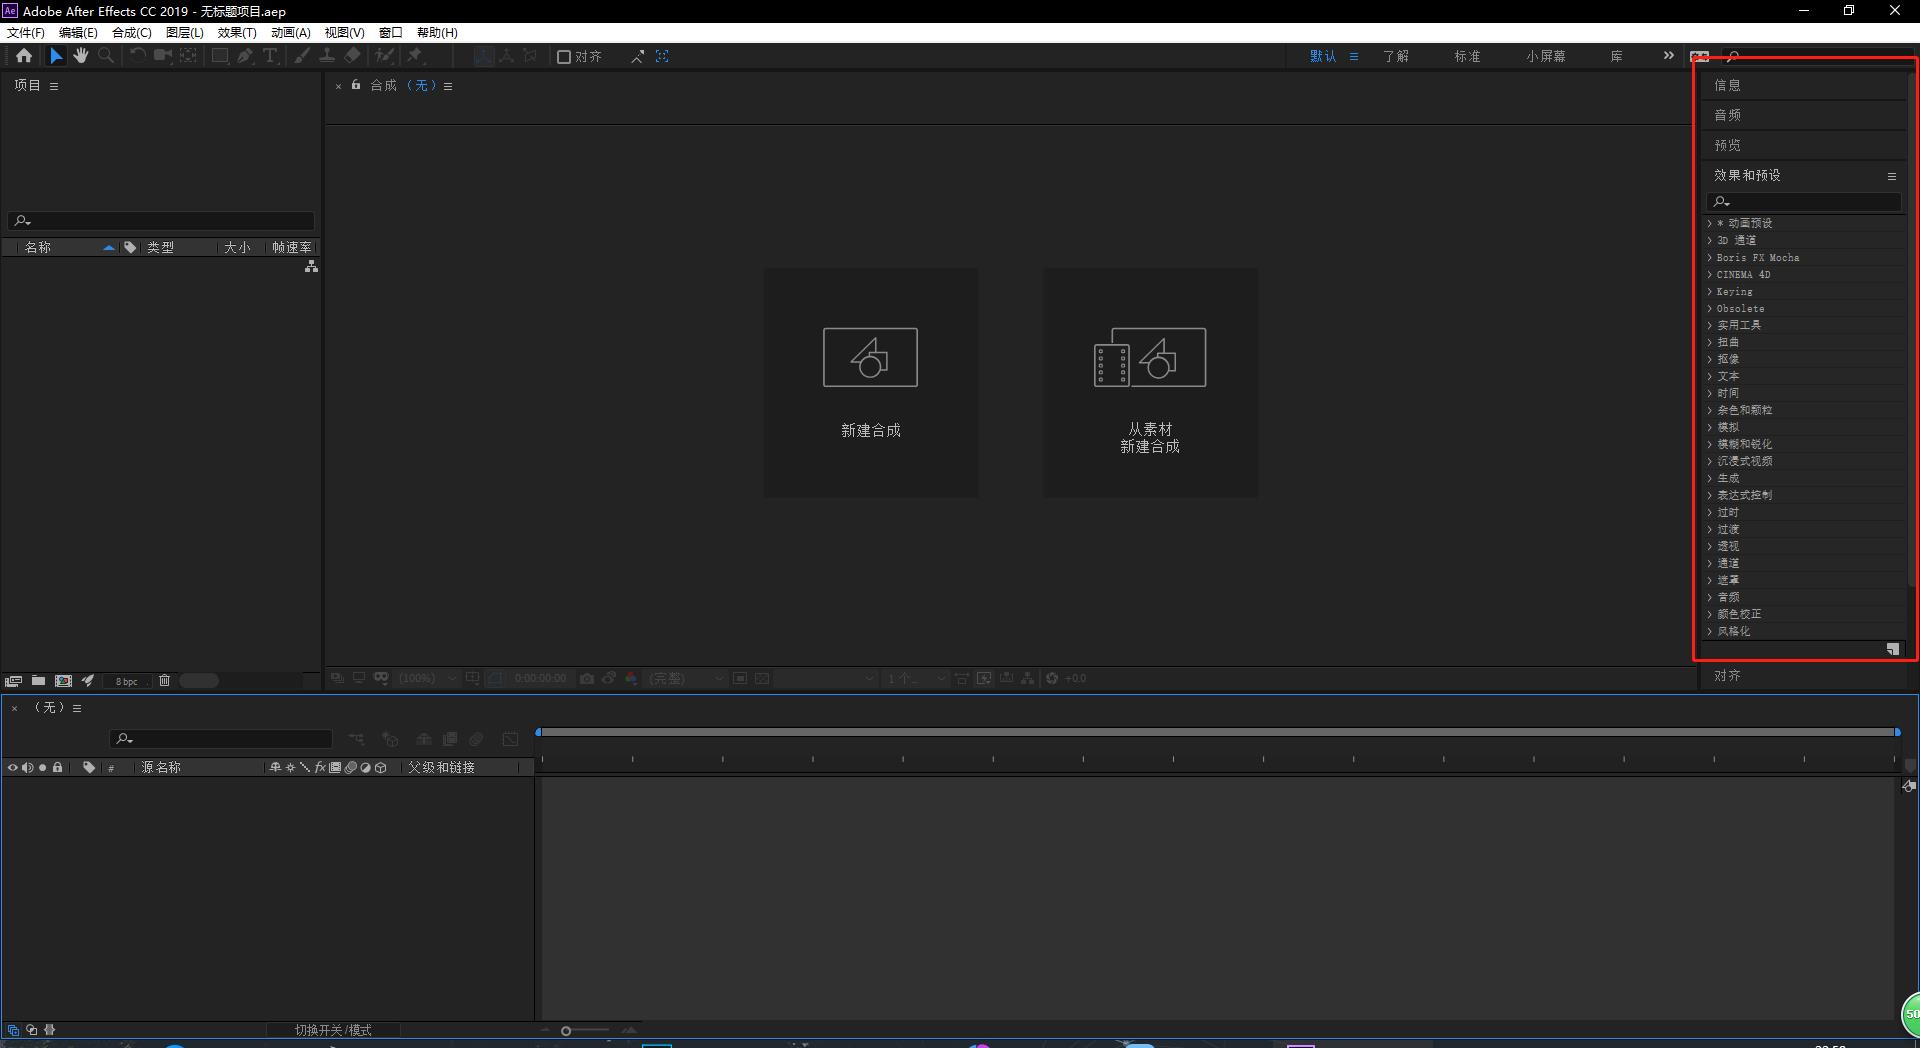Screen dimensions: 1920x1048
Task: Toggle the solo dot column header
Action: (42, 767)
